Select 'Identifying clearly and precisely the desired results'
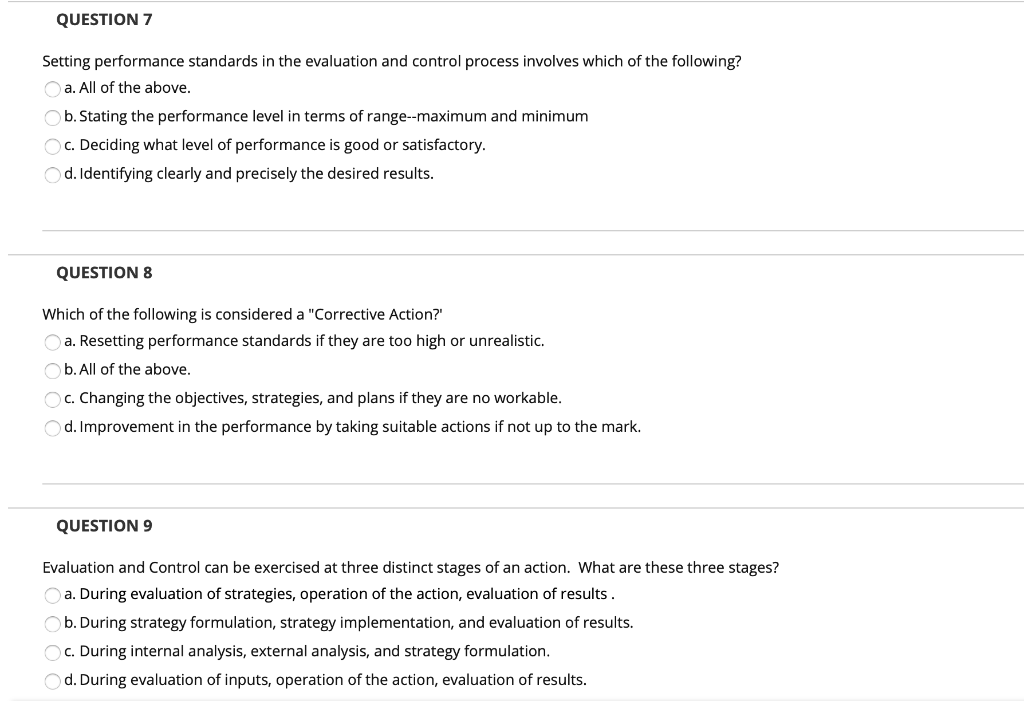The image size is (1024, 701). point(52,174)
